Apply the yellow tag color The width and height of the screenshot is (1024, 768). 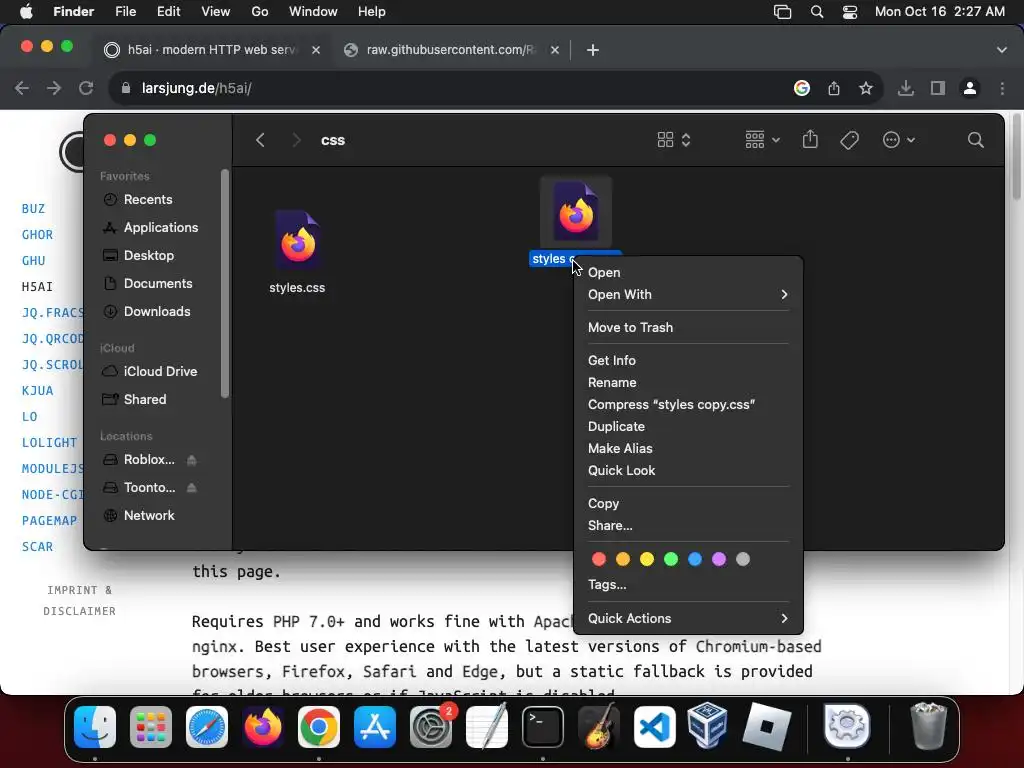coord(647,559)
